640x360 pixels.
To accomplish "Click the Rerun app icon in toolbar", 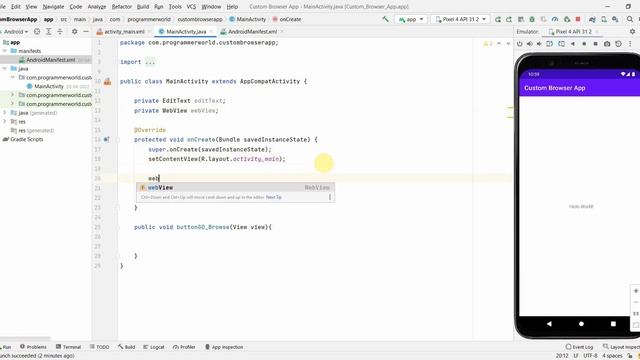I will [x=498, y=19].
